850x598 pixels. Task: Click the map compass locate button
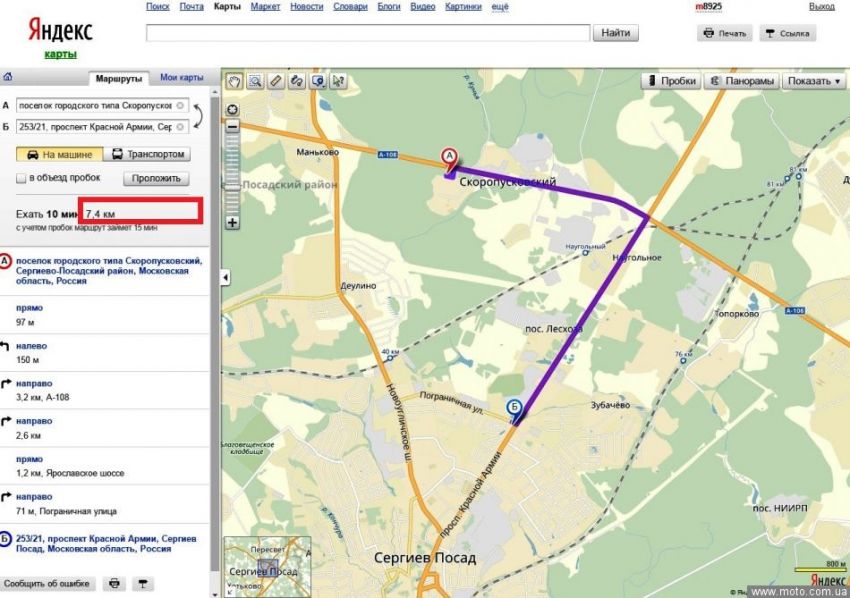[232, 110]
